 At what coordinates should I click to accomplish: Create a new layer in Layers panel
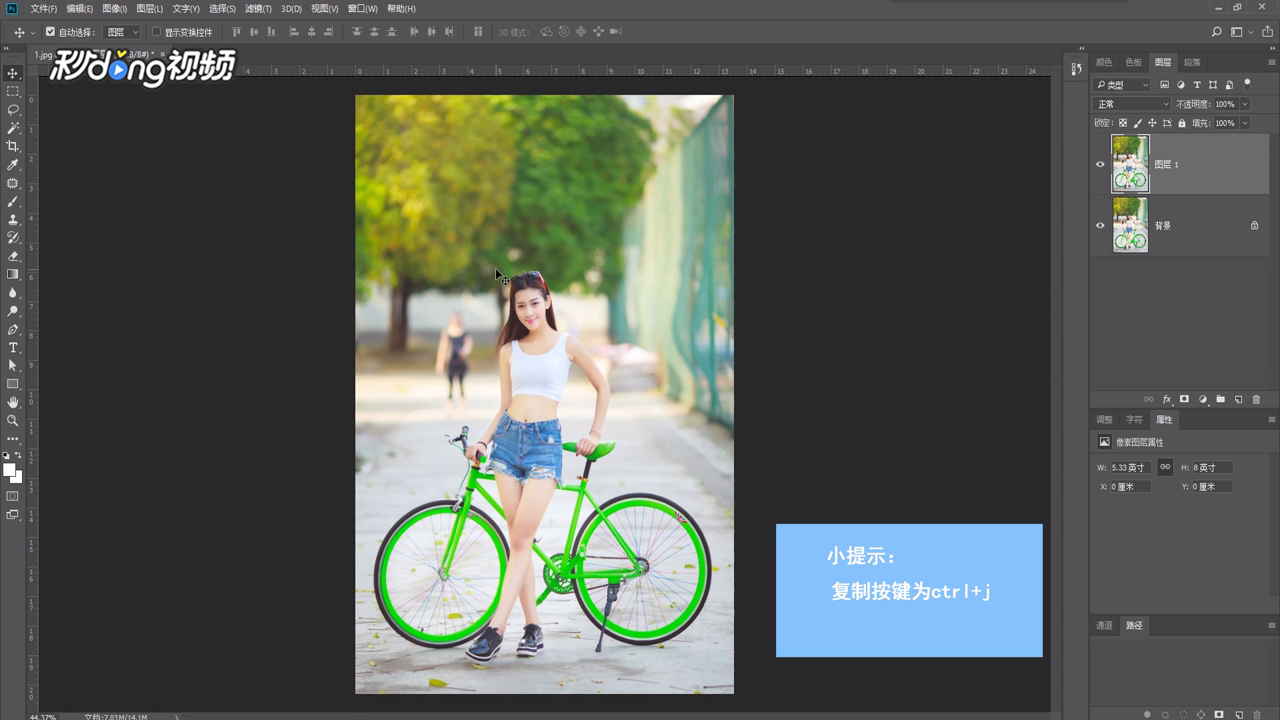(x=1238, y=399)
